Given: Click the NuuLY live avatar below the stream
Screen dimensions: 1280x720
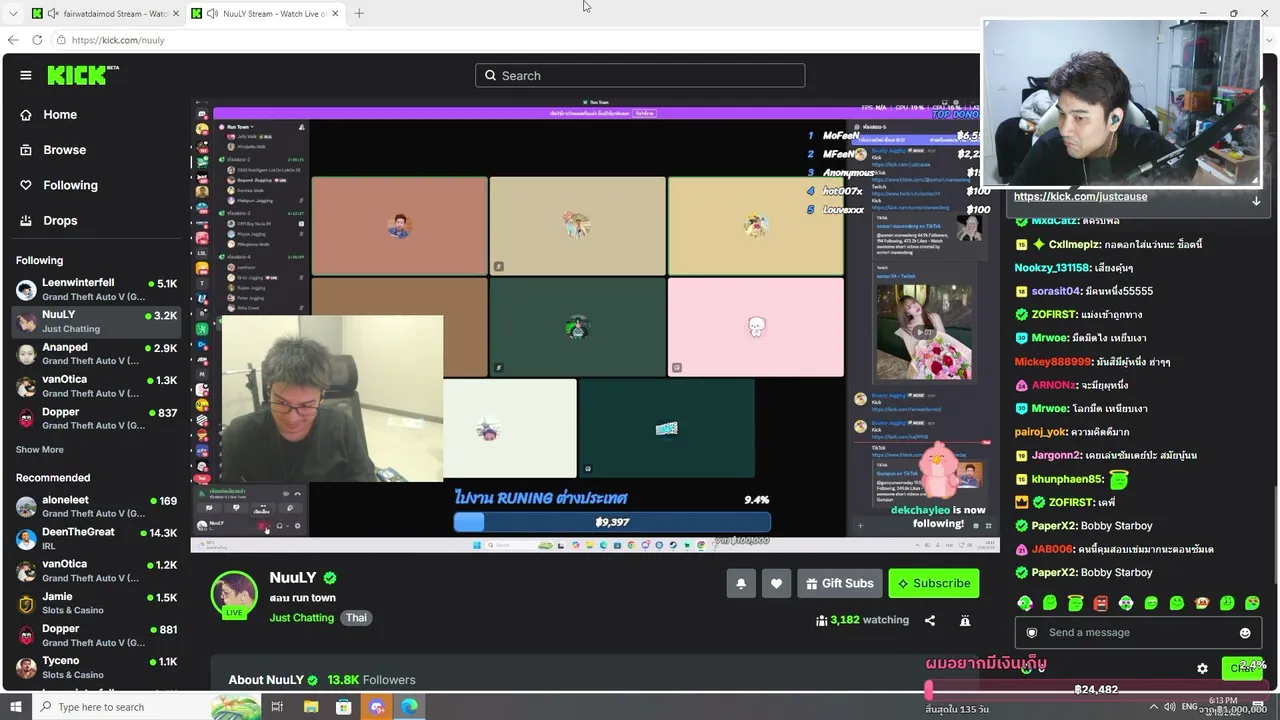Looking at the screenshot, I should (234, 595).
